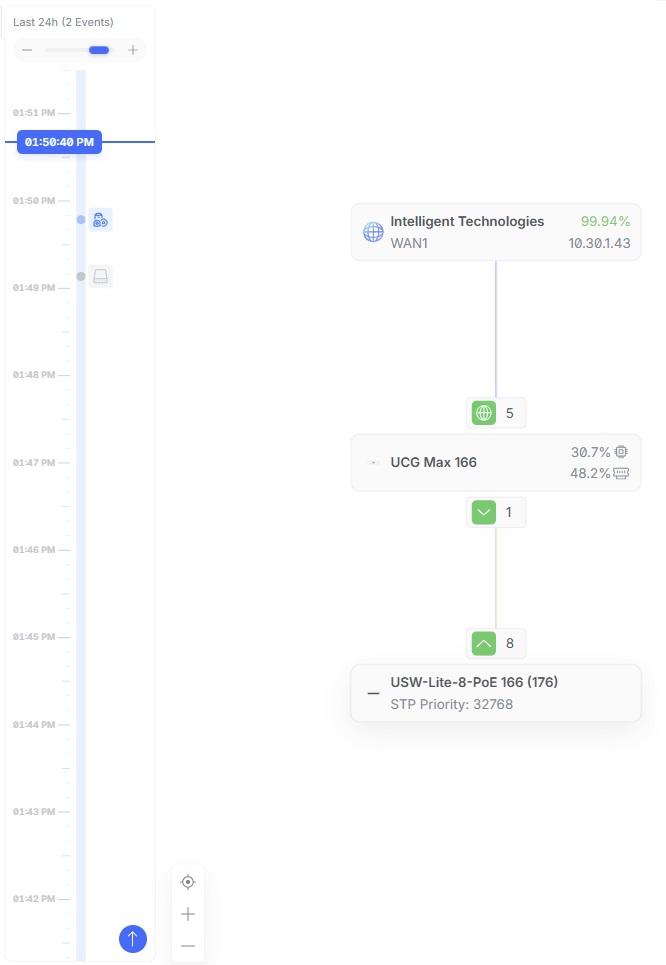The image size is (666, 965).
Task: Click the 99.94% uptime value
Action: pyautogui.click(x=605, y=222)
